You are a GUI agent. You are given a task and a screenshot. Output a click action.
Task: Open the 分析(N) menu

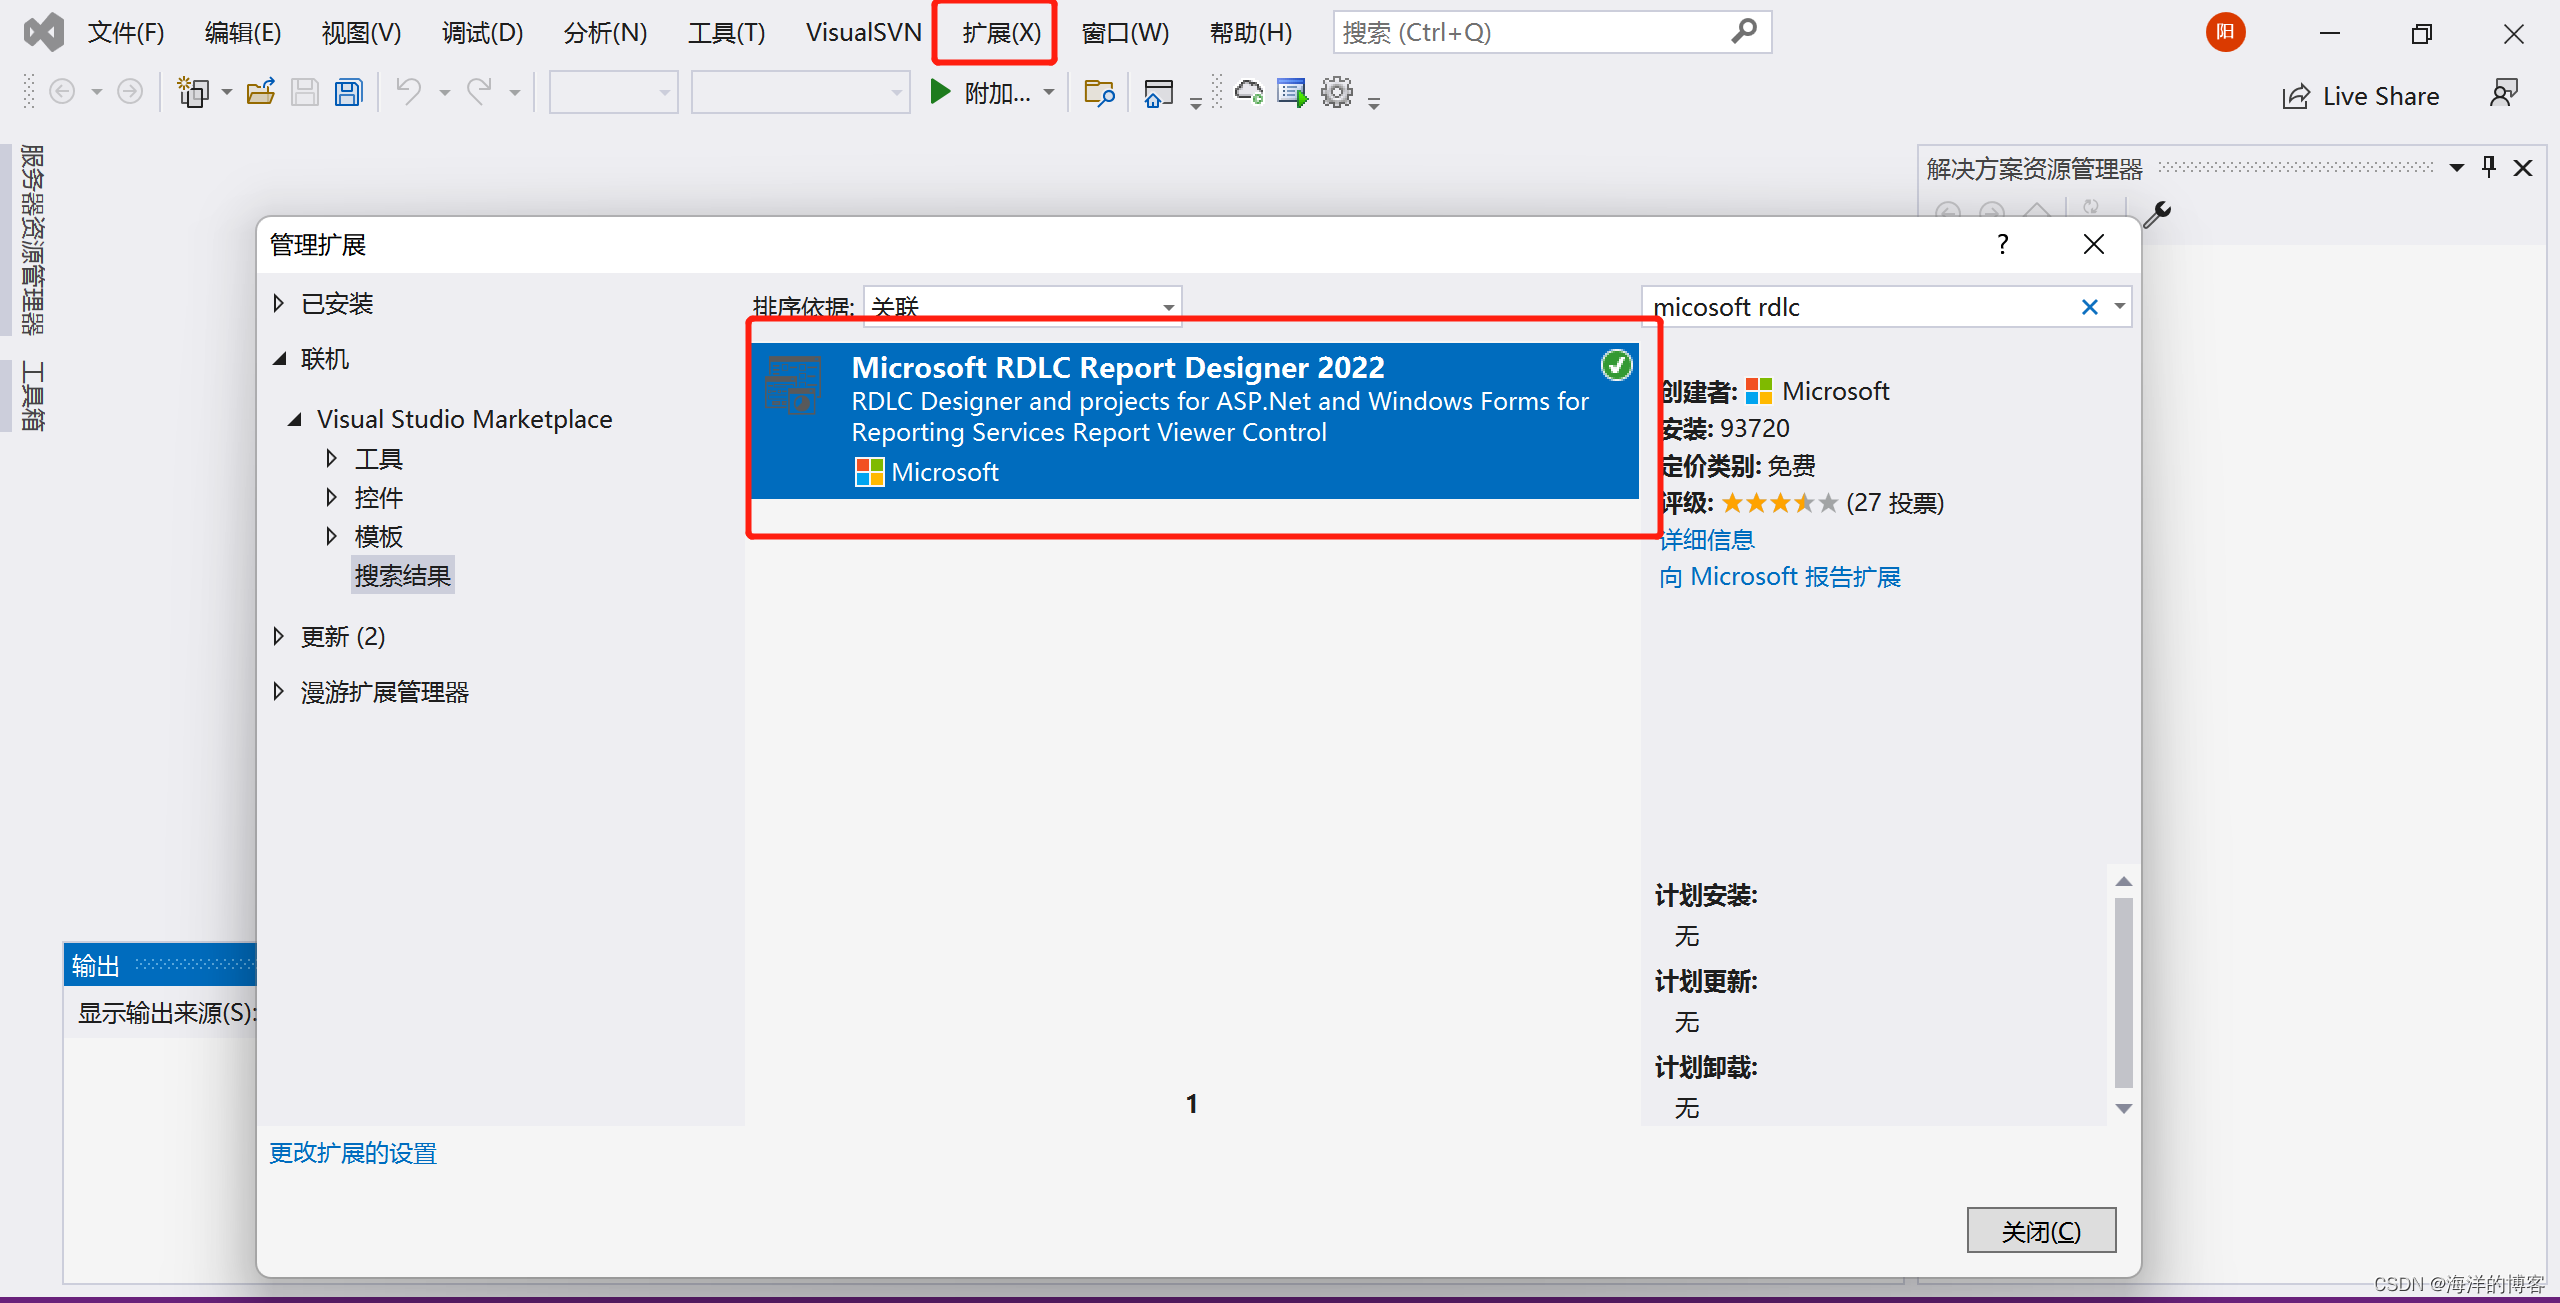coord(605,33)
